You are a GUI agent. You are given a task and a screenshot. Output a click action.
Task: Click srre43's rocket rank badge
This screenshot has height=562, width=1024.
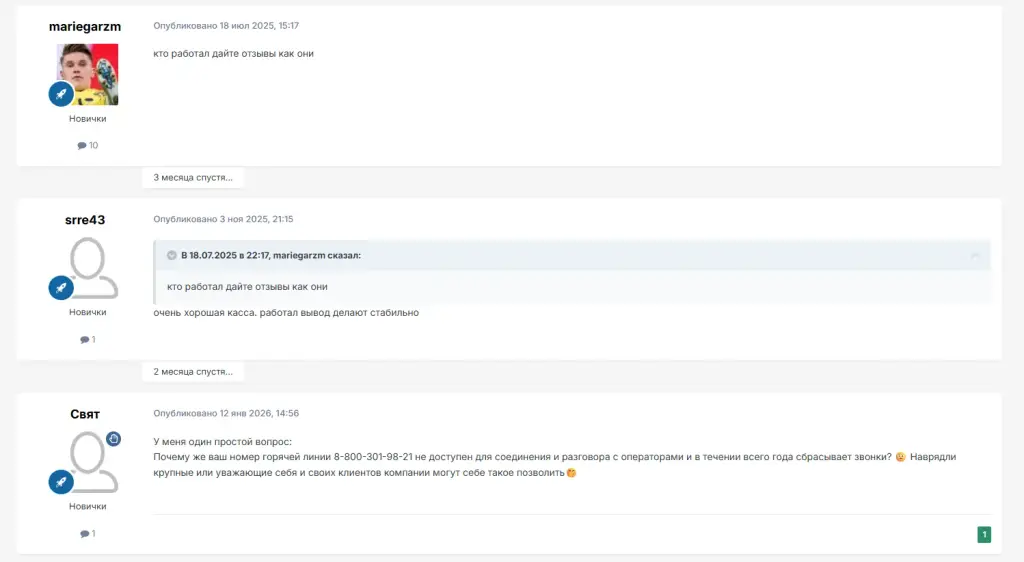[61, 288]
